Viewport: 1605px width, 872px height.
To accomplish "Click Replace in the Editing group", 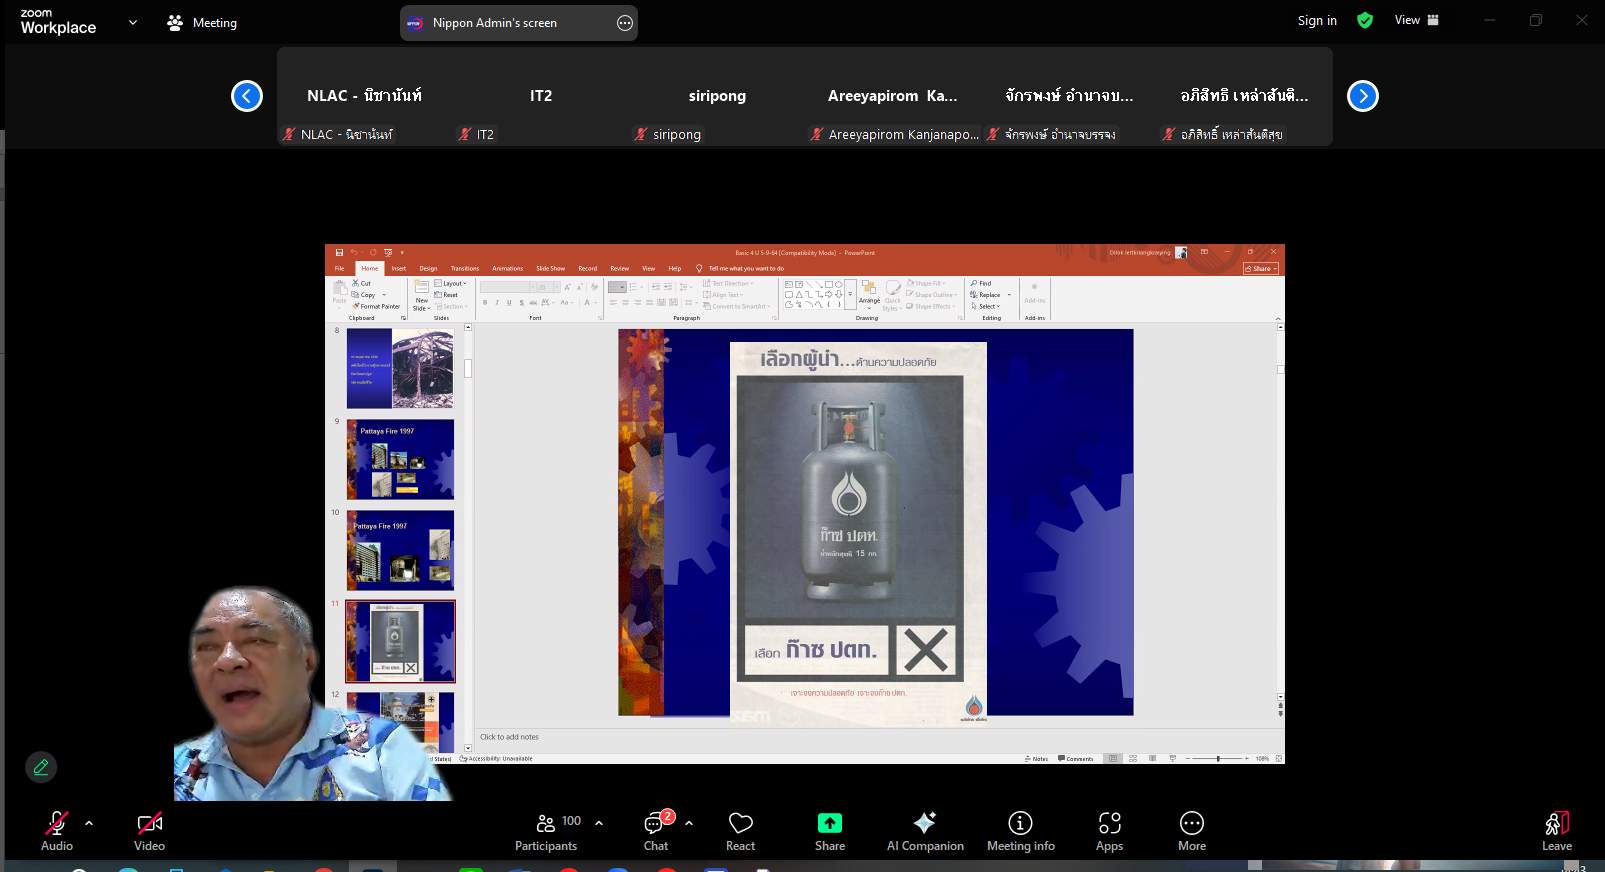I will click(x=986, y=295).
